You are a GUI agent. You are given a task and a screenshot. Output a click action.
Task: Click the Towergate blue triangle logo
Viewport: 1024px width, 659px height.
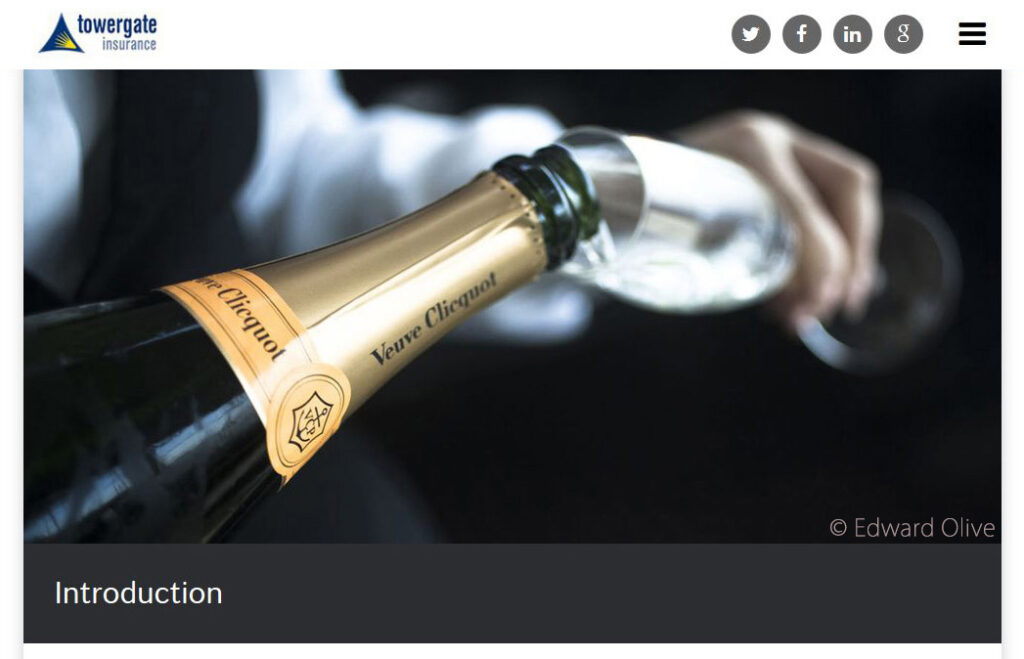coord(61,33)
